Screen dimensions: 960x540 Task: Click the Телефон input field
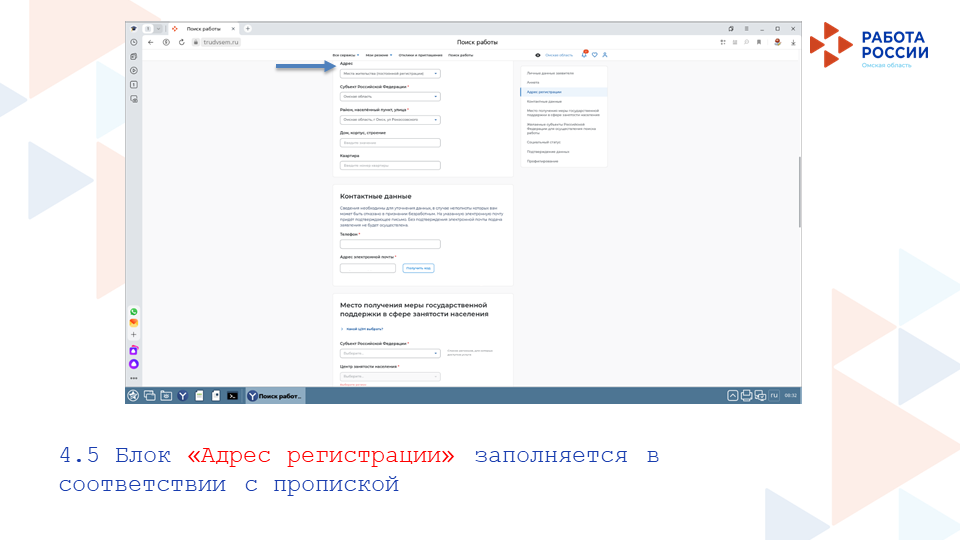390,244
